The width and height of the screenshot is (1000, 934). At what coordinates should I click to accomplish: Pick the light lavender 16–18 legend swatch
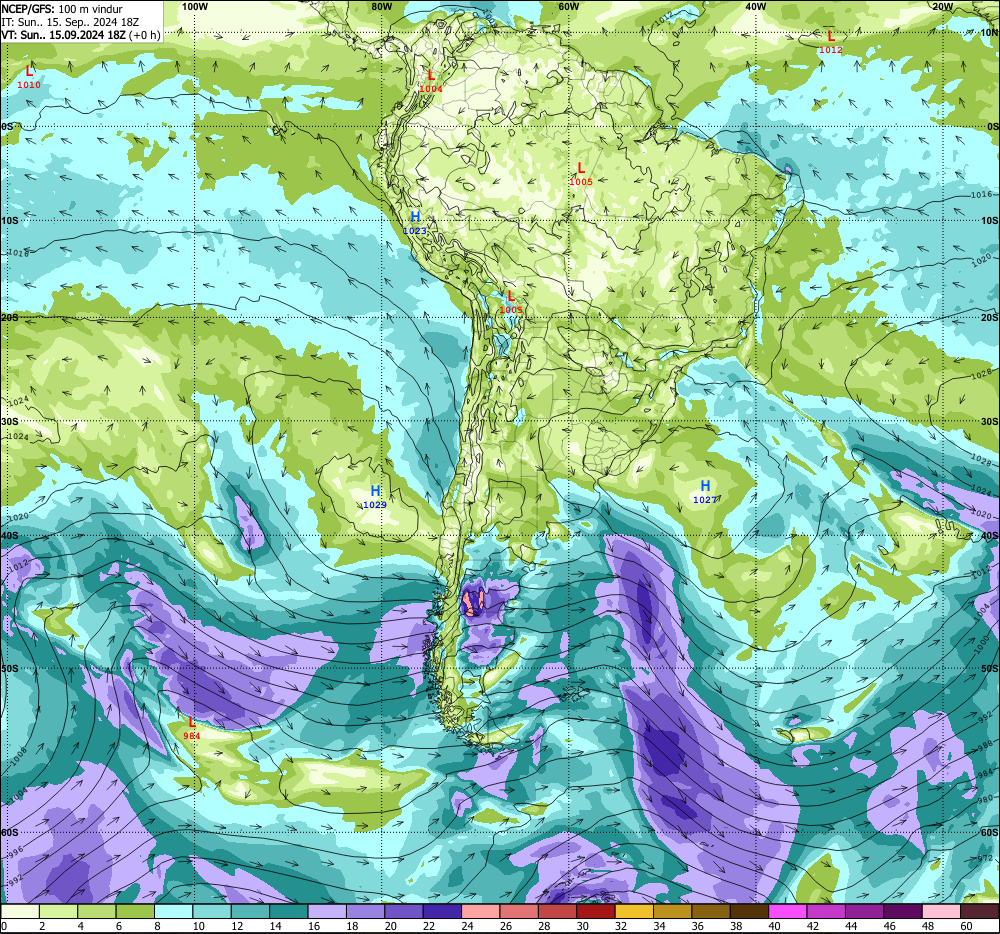pos(327,911)
